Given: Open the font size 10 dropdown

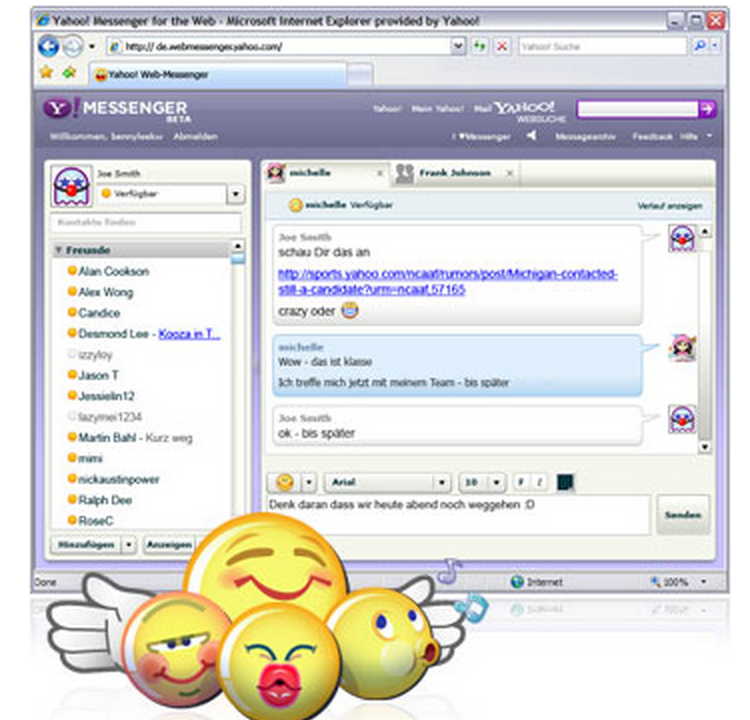Looking at the screenshot, I should (496, 482).
